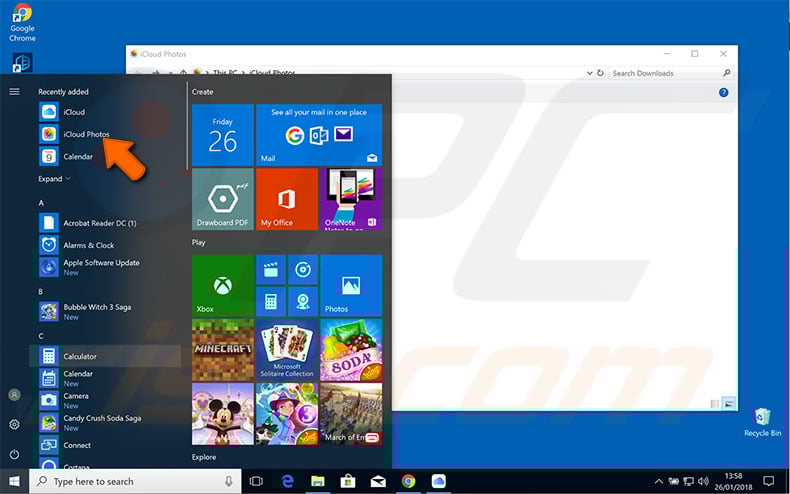Click the Explore group heading
The width and height of the screenshot is (790, 494).
tap(204, 457)
